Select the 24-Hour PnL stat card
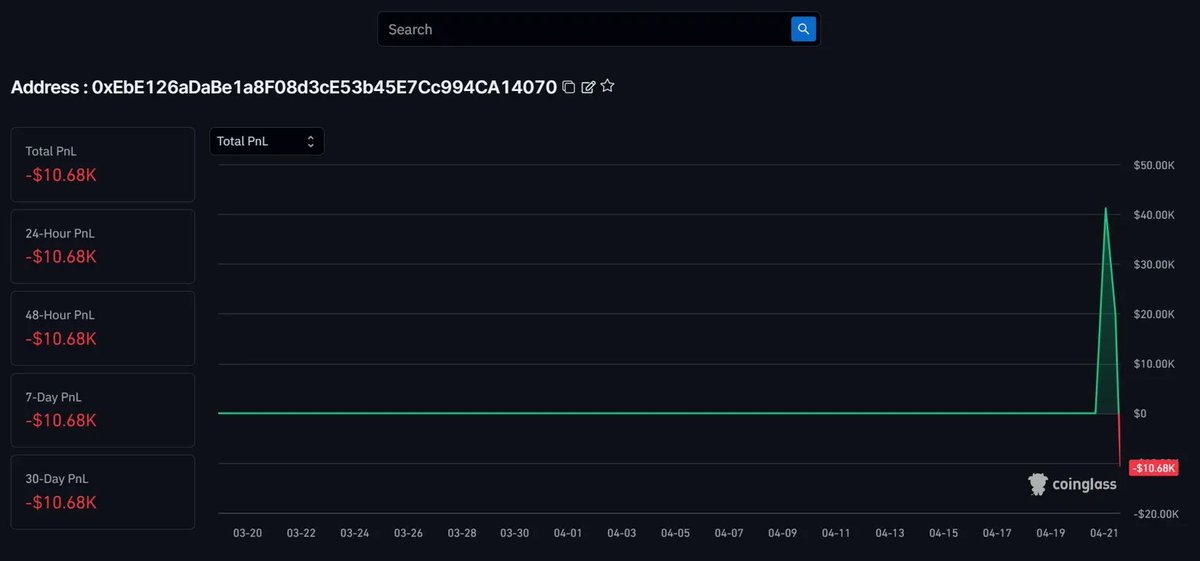 102,246
